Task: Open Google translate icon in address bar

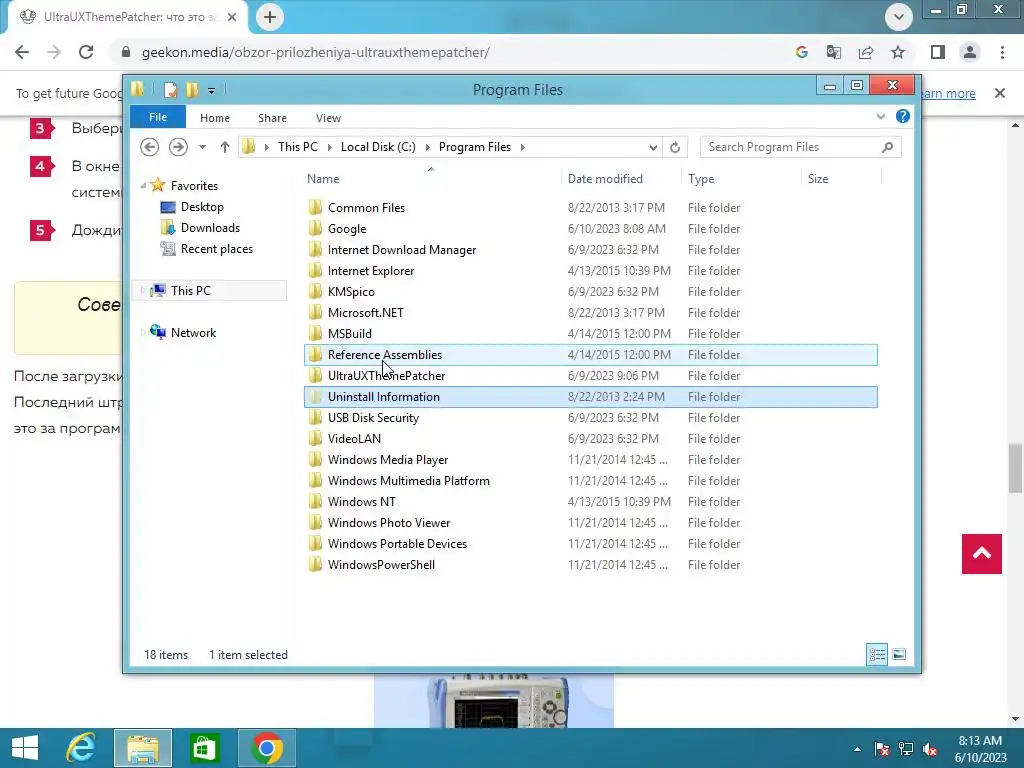Action: coord(834,52)
